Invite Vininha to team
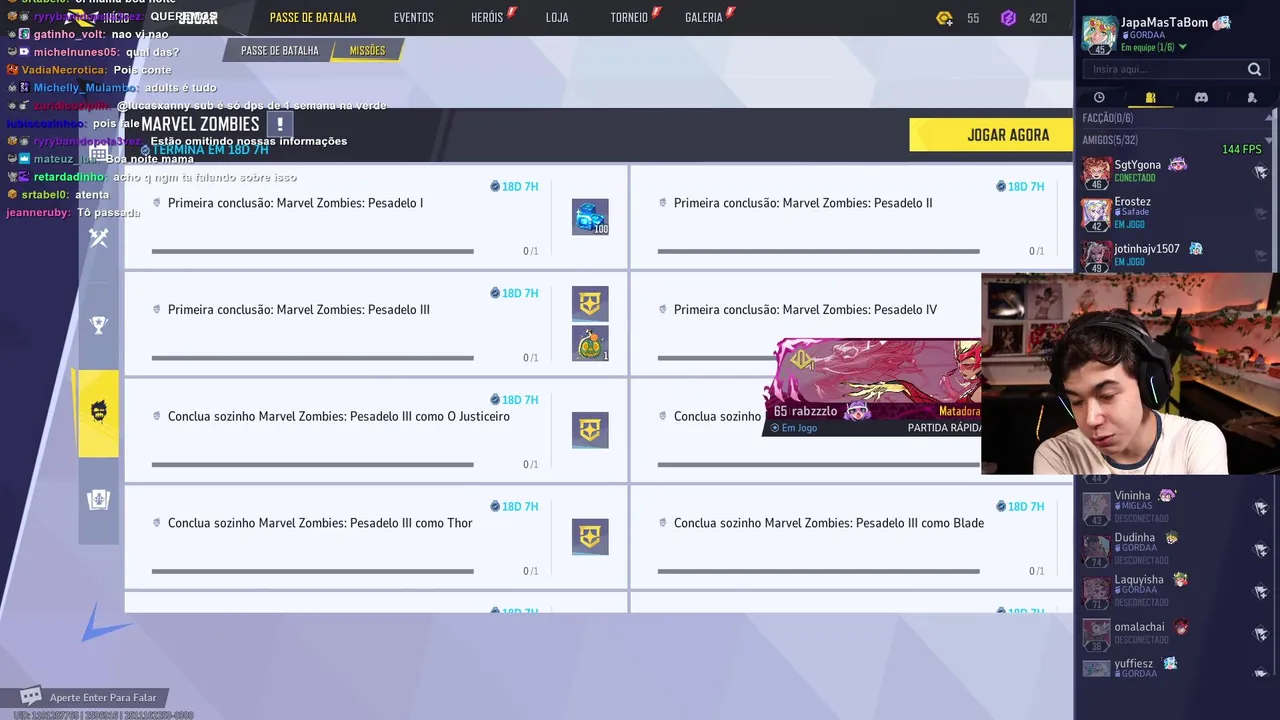This screenshot has width=1280, height=720. pos(1261,508)
